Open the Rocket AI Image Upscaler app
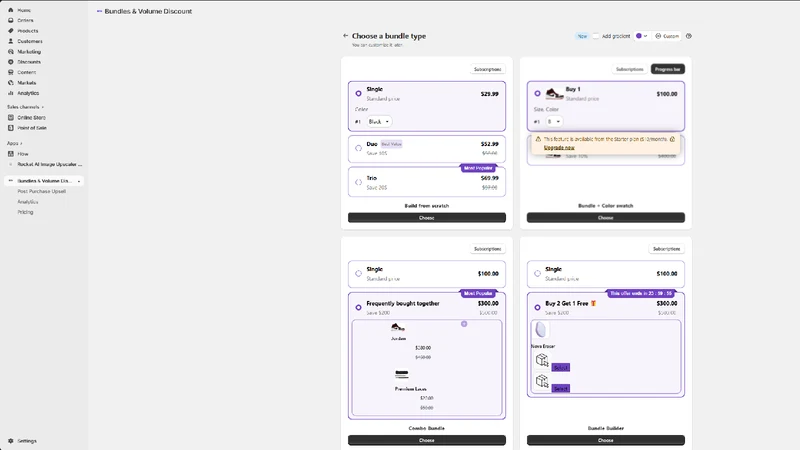This screenshot has height=450, width=800. (x=49, y=164)
